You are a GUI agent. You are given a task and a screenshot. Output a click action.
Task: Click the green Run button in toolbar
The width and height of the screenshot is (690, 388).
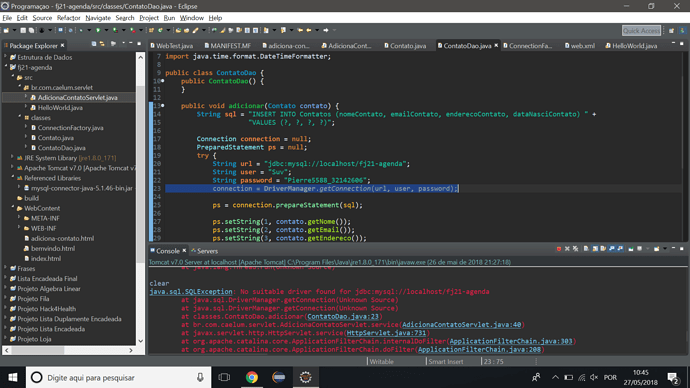(98, 30)
